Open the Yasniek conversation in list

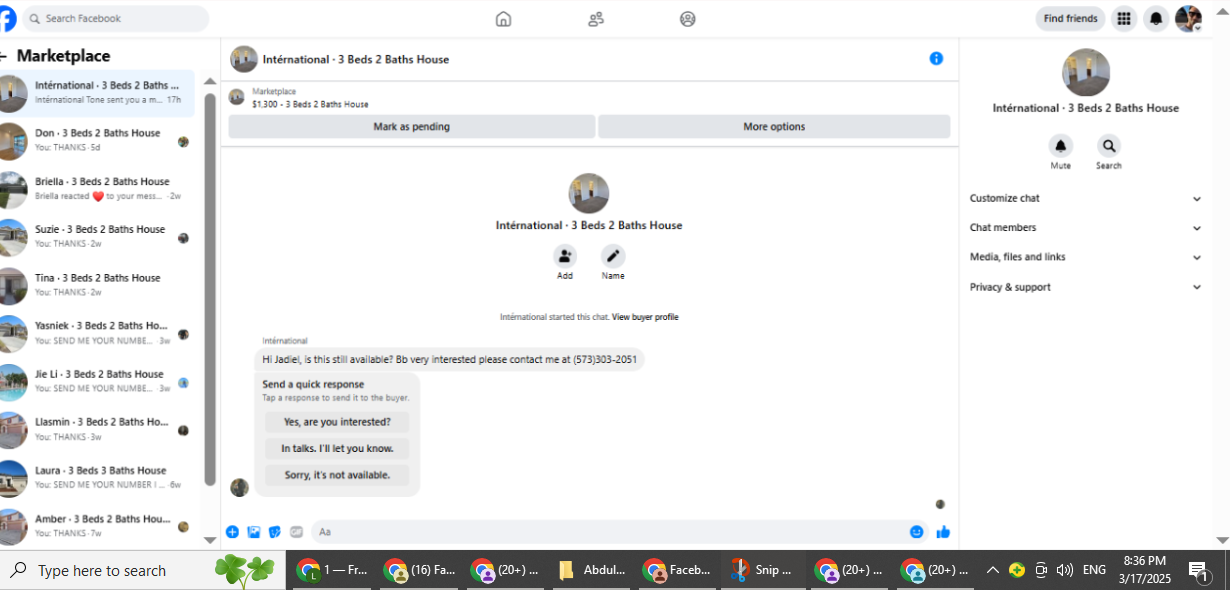click(x=97, y=333)
